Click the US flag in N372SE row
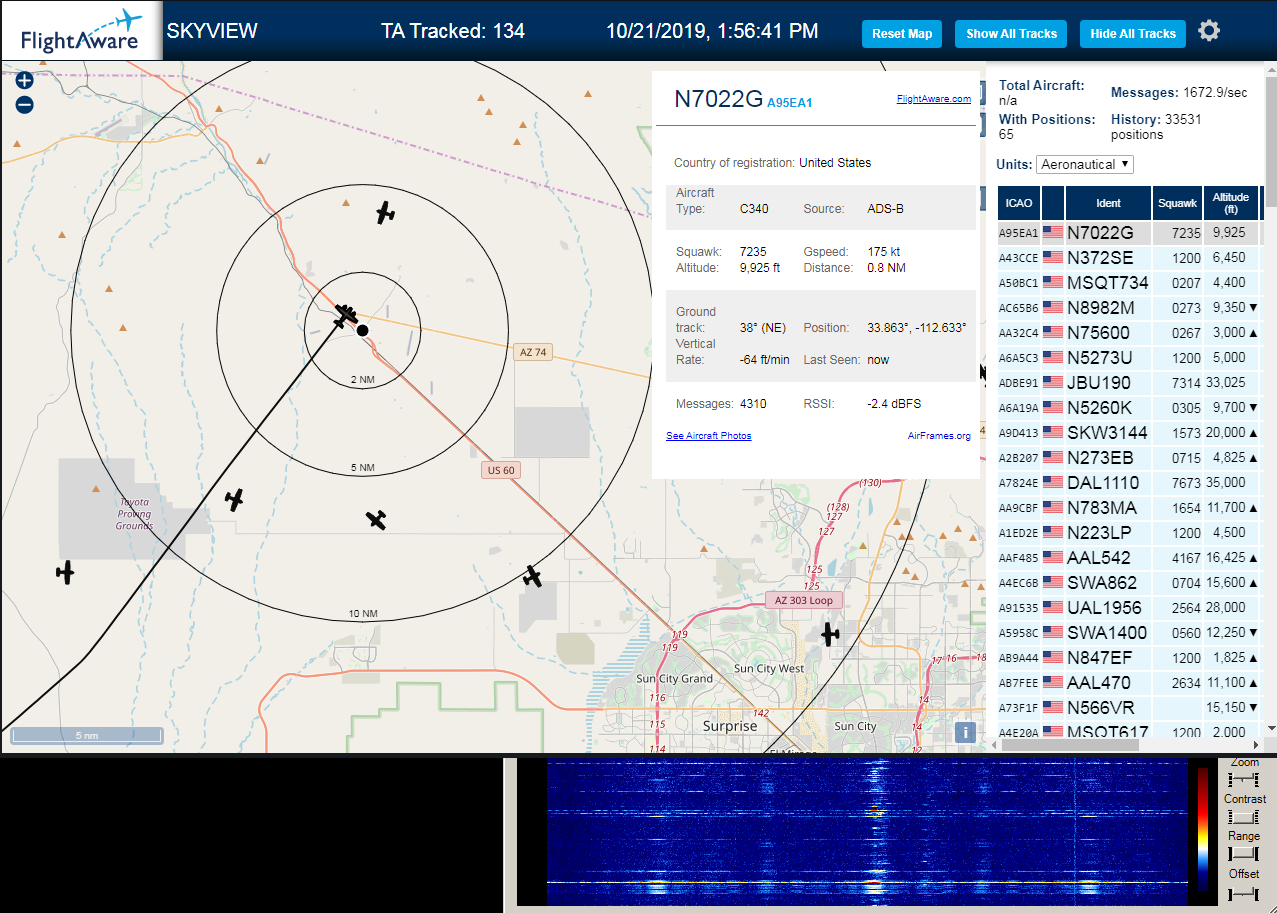Screen dimensions: 1277x913 coord(1053,257)
